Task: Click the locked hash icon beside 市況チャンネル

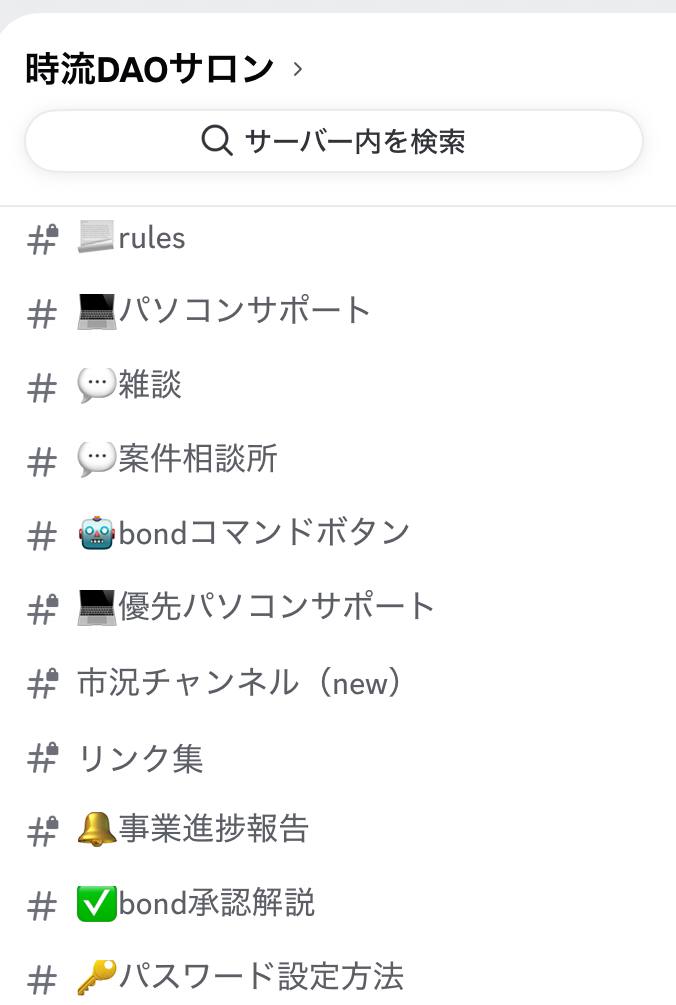Action: pyautogui.click(x=42, y=683)
